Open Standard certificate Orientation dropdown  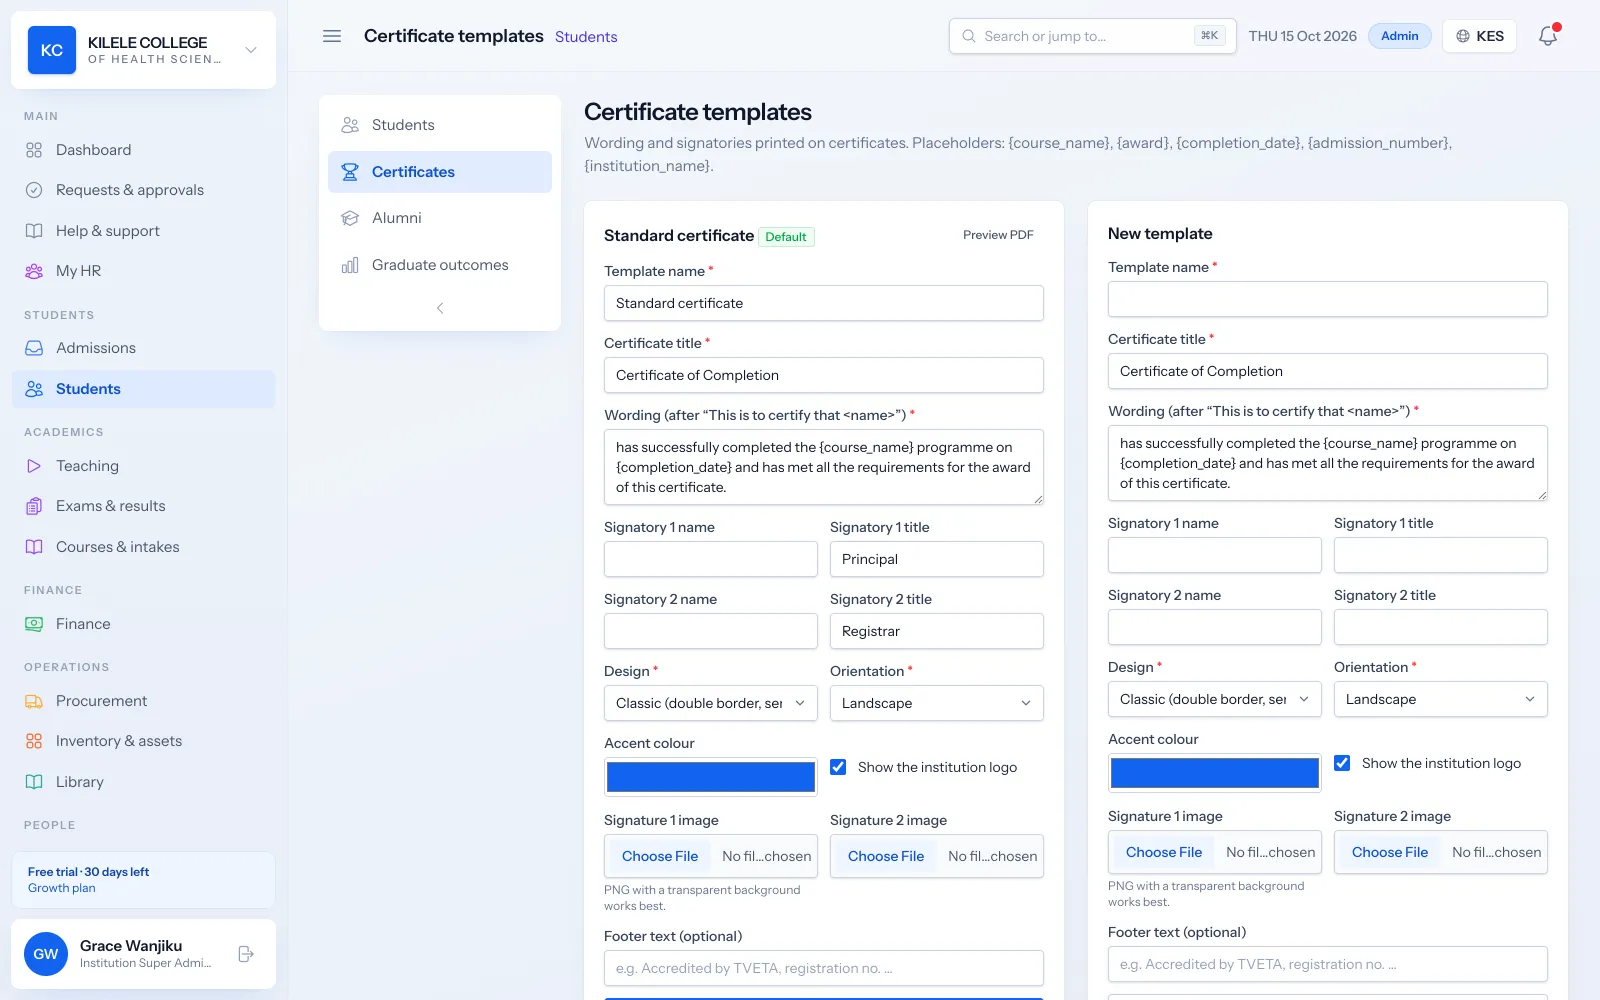coord(937,703)
